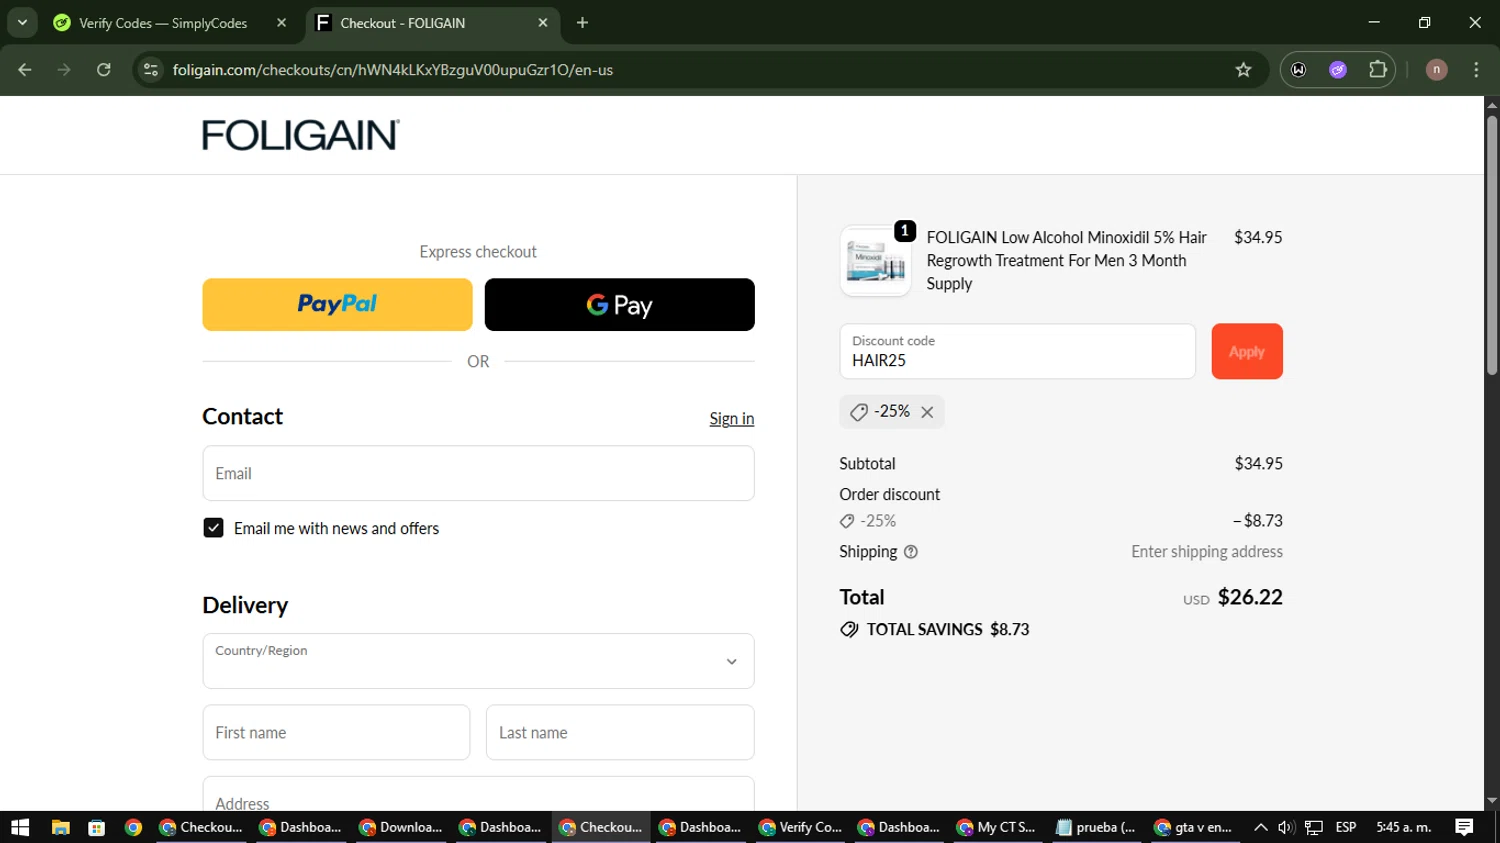Open the notification center icon
Screen dimensions: 1500x843
tap(1464, 827)
